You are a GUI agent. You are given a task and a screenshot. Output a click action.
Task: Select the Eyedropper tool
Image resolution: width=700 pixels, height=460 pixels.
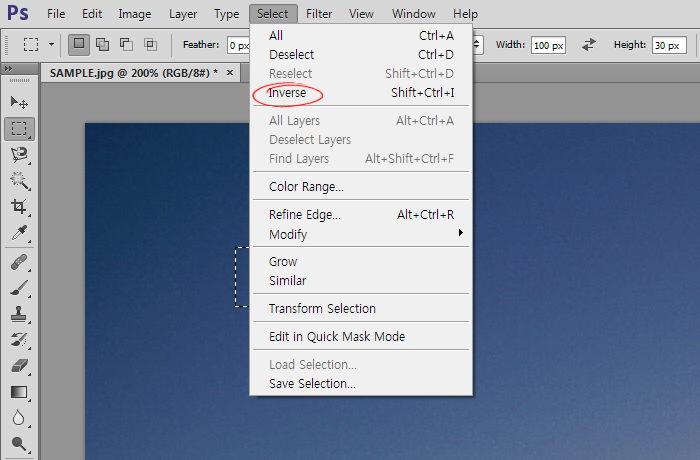pyautogui.click(x=19, y=233)
